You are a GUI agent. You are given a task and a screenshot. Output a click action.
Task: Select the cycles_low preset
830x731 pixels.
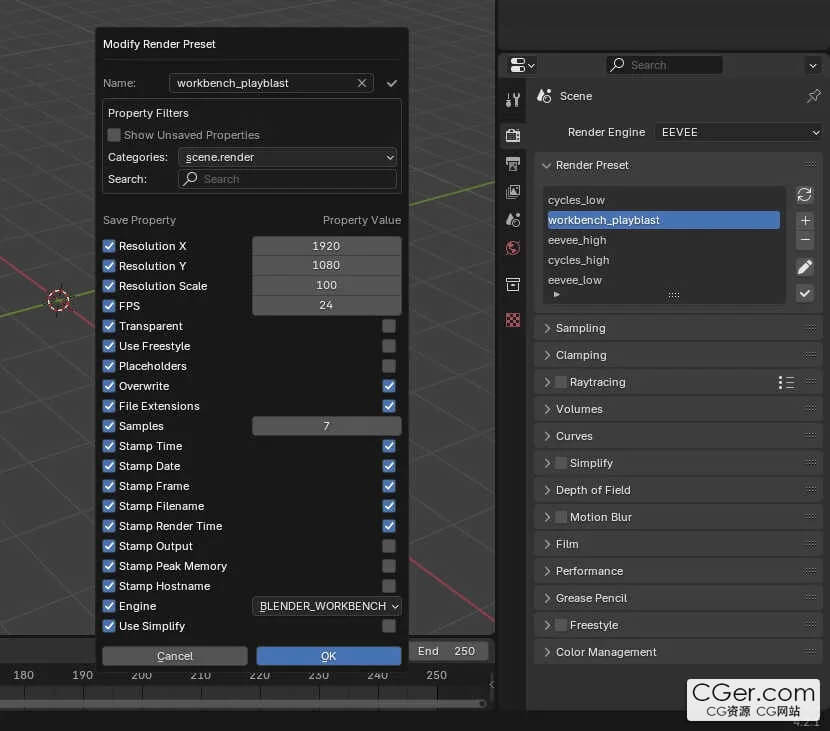[x=576, y=200]
